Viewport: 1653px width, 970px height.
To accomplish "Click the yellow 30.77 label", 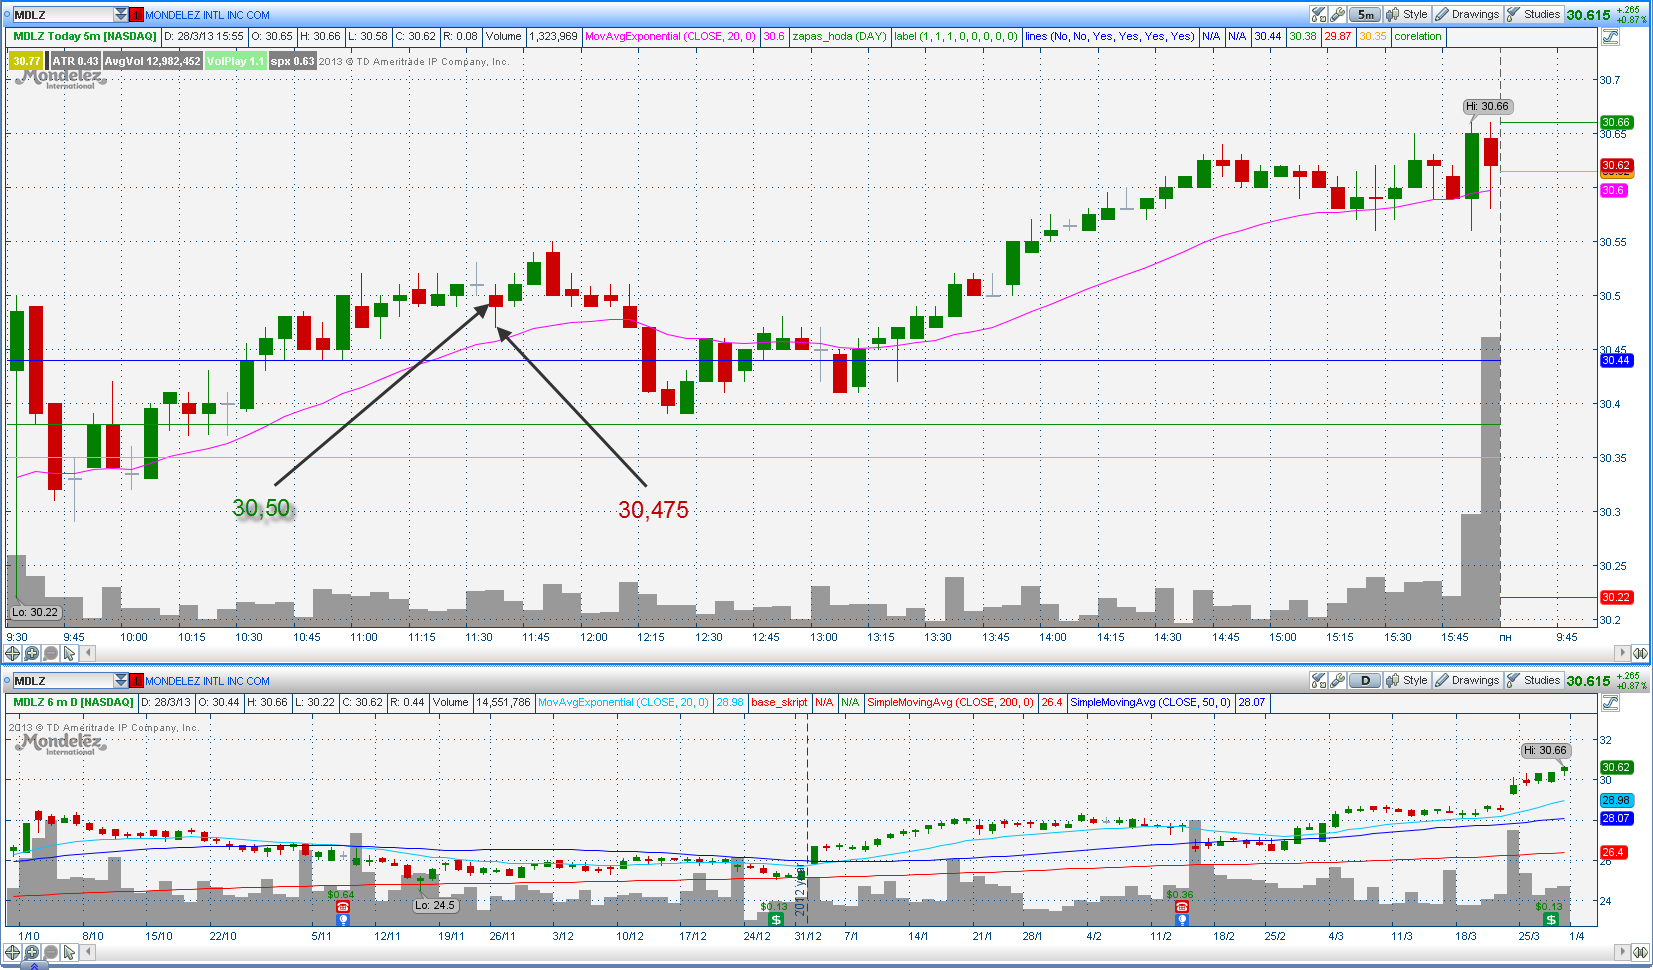I will click(x=27, y=61).
